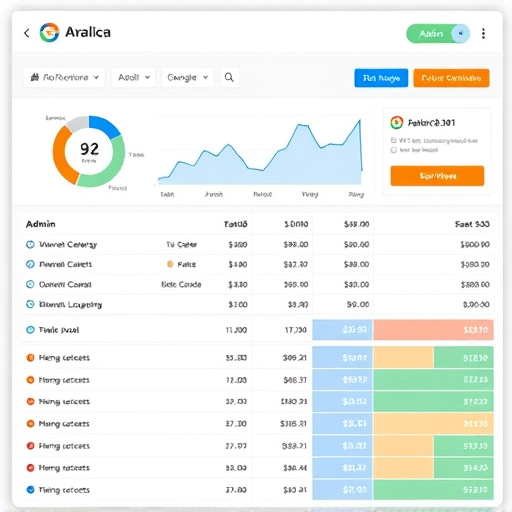Click the orange dot next to Falts label
512x512 pixels.
click(170, 264)
